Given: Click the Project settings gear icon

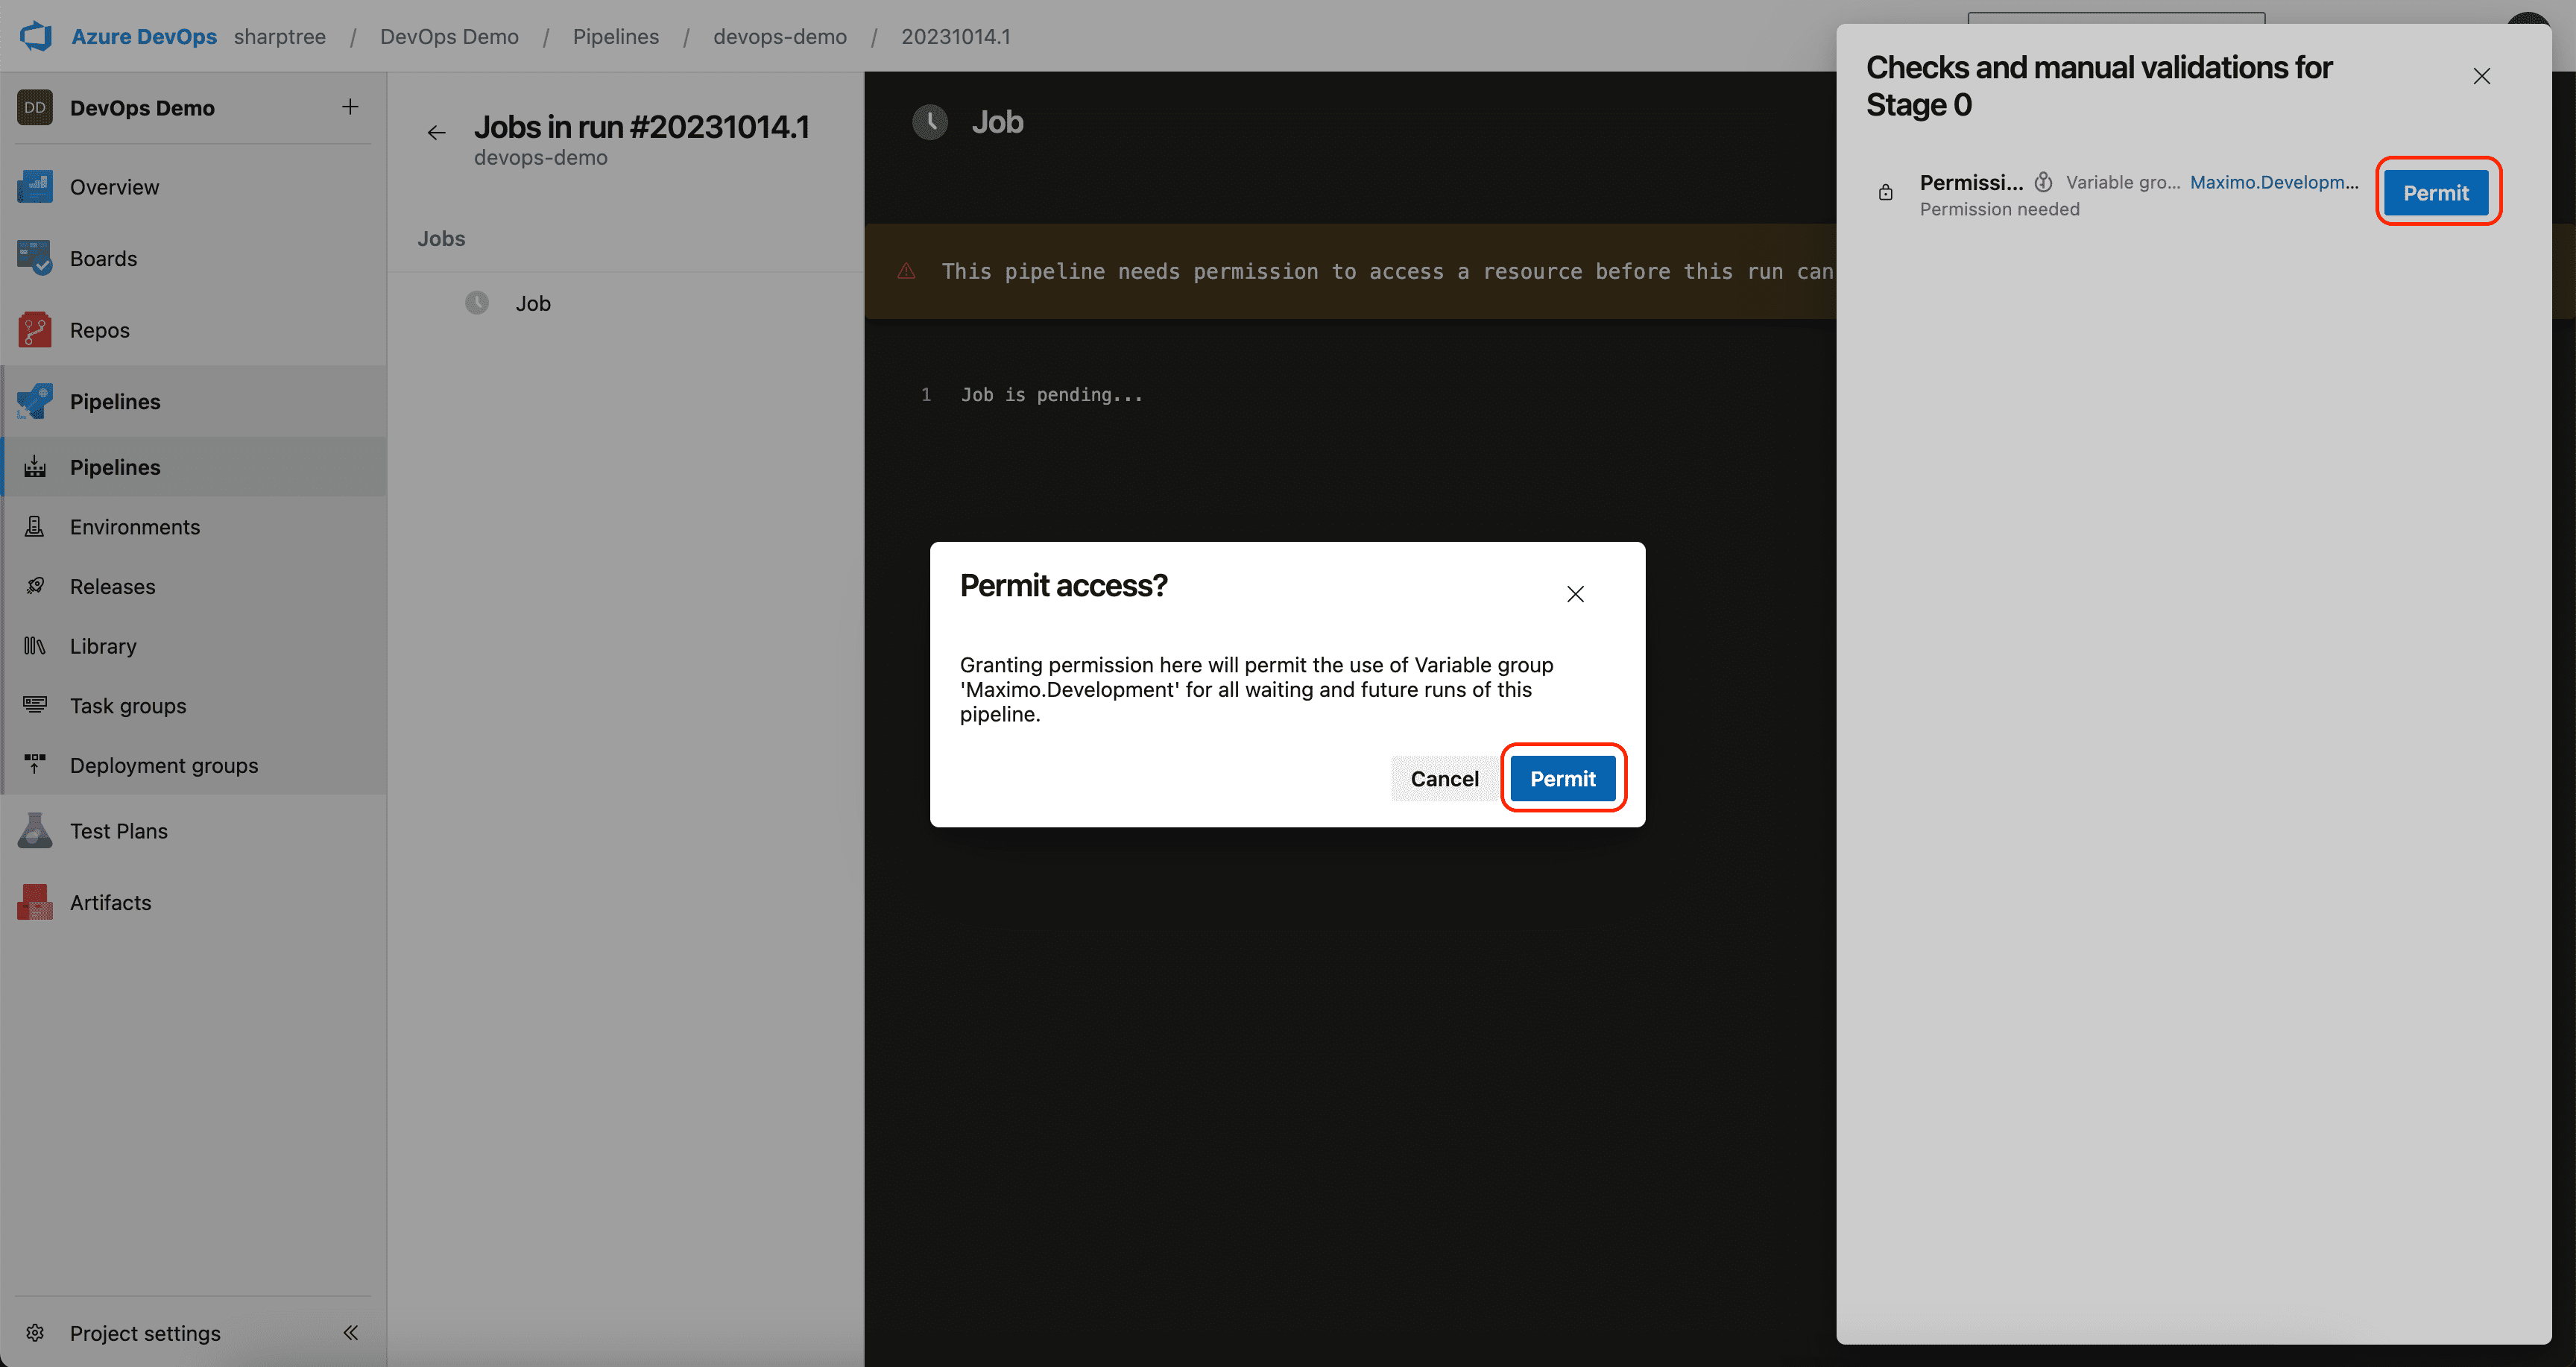Looking at the screenshot, I should (x=35, y=1332).
